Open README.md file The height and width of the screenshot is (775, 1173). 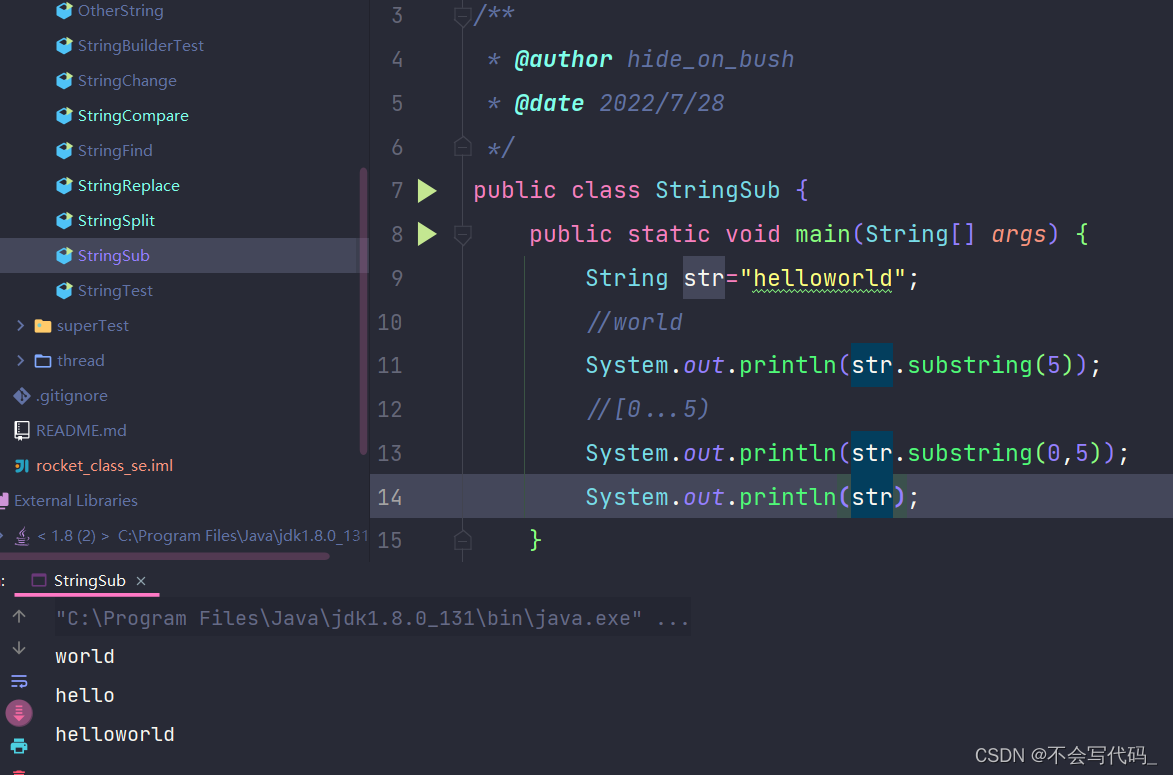(82, 430)
